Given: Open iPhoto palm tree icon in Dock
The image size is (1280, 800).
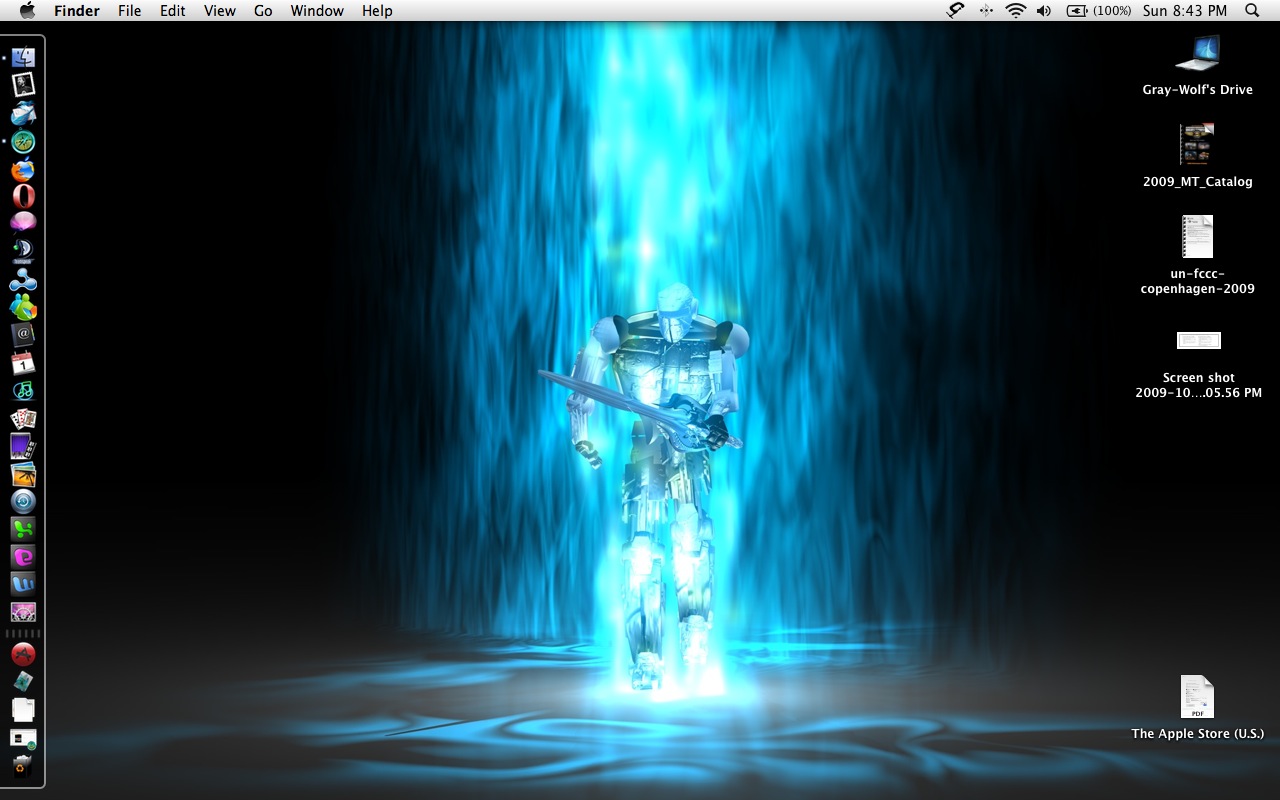Looking at the screenshot, I should tap(23, 474).
